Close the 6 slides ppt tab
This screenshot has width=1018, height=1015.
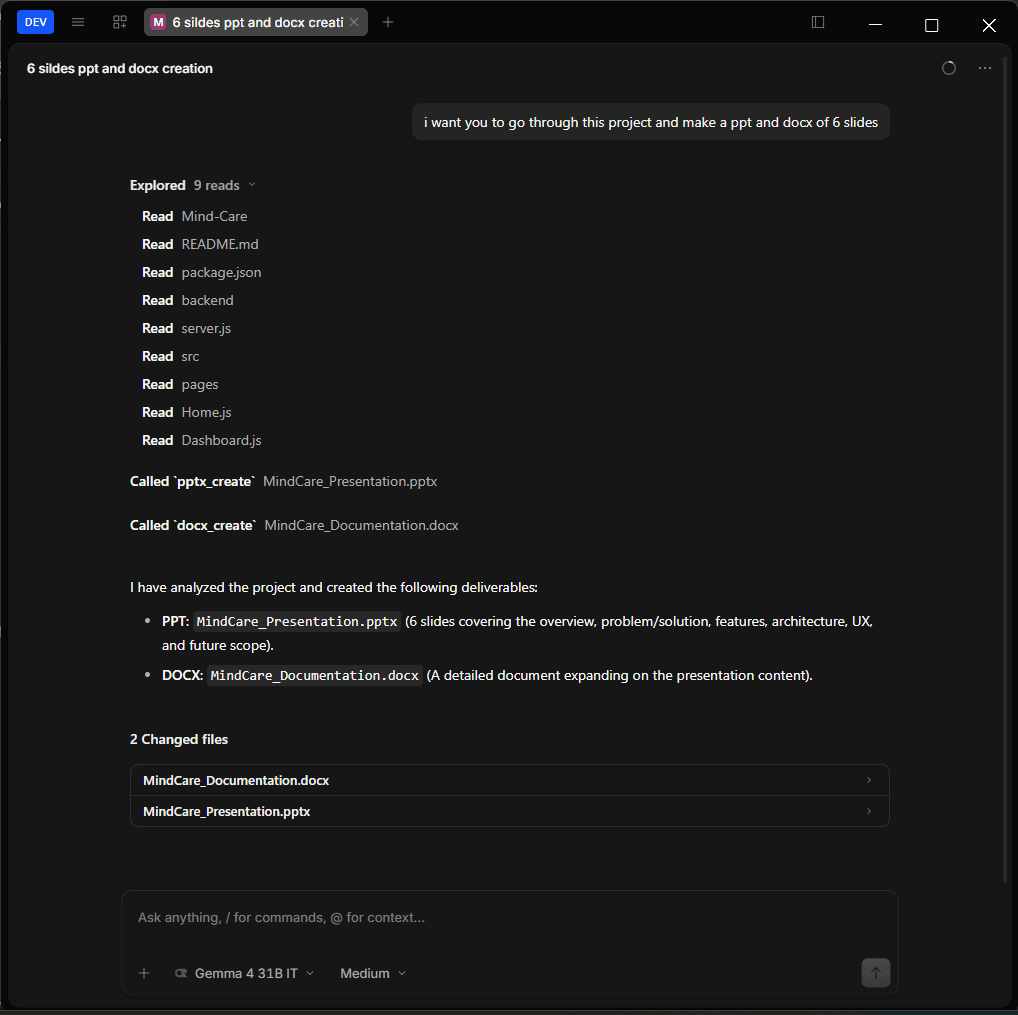[x=354, y=22]
